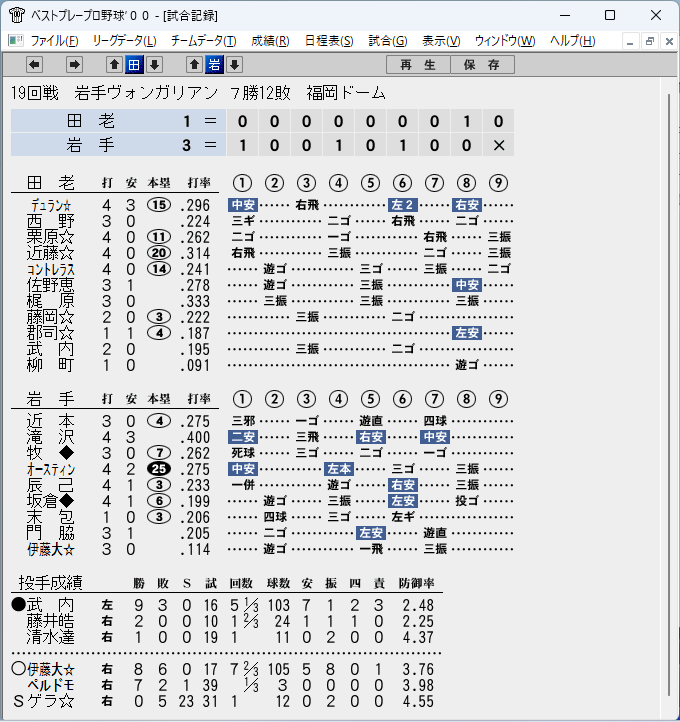680x722 pixels.
Task: Click document icon left of ファイル menu
Action: pyautogui.click(x=16, y=41)
